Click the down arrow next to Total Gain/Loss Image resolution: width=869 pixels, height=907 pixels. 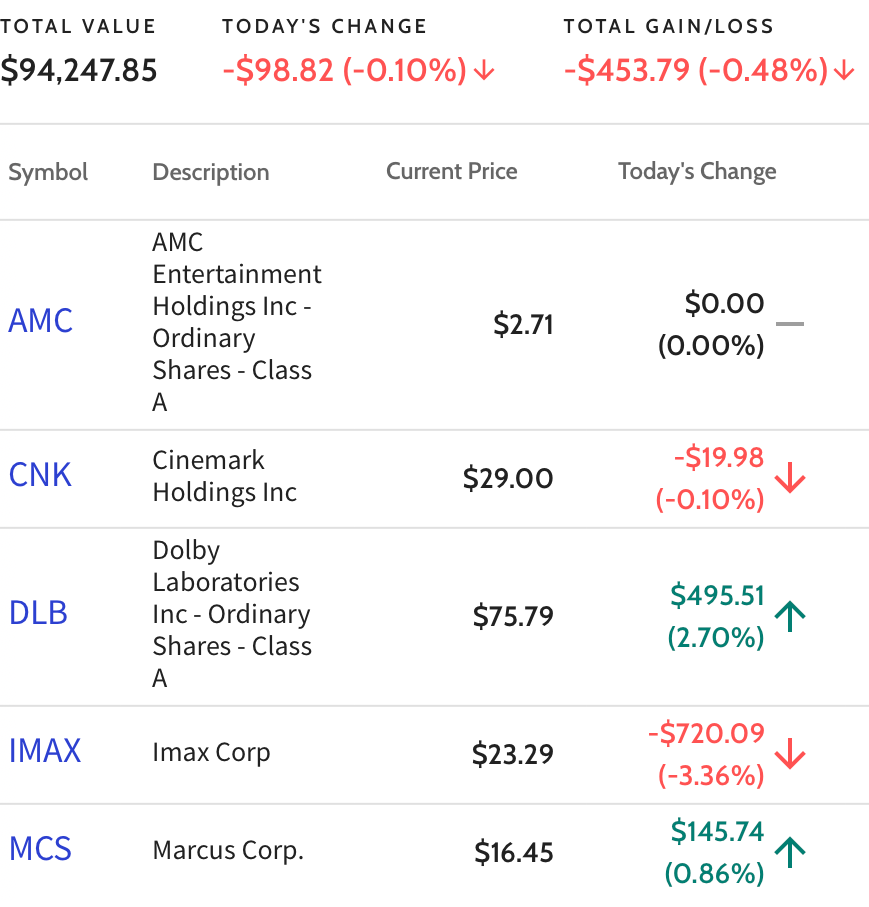pyautogui.click(x=844, y=71)
